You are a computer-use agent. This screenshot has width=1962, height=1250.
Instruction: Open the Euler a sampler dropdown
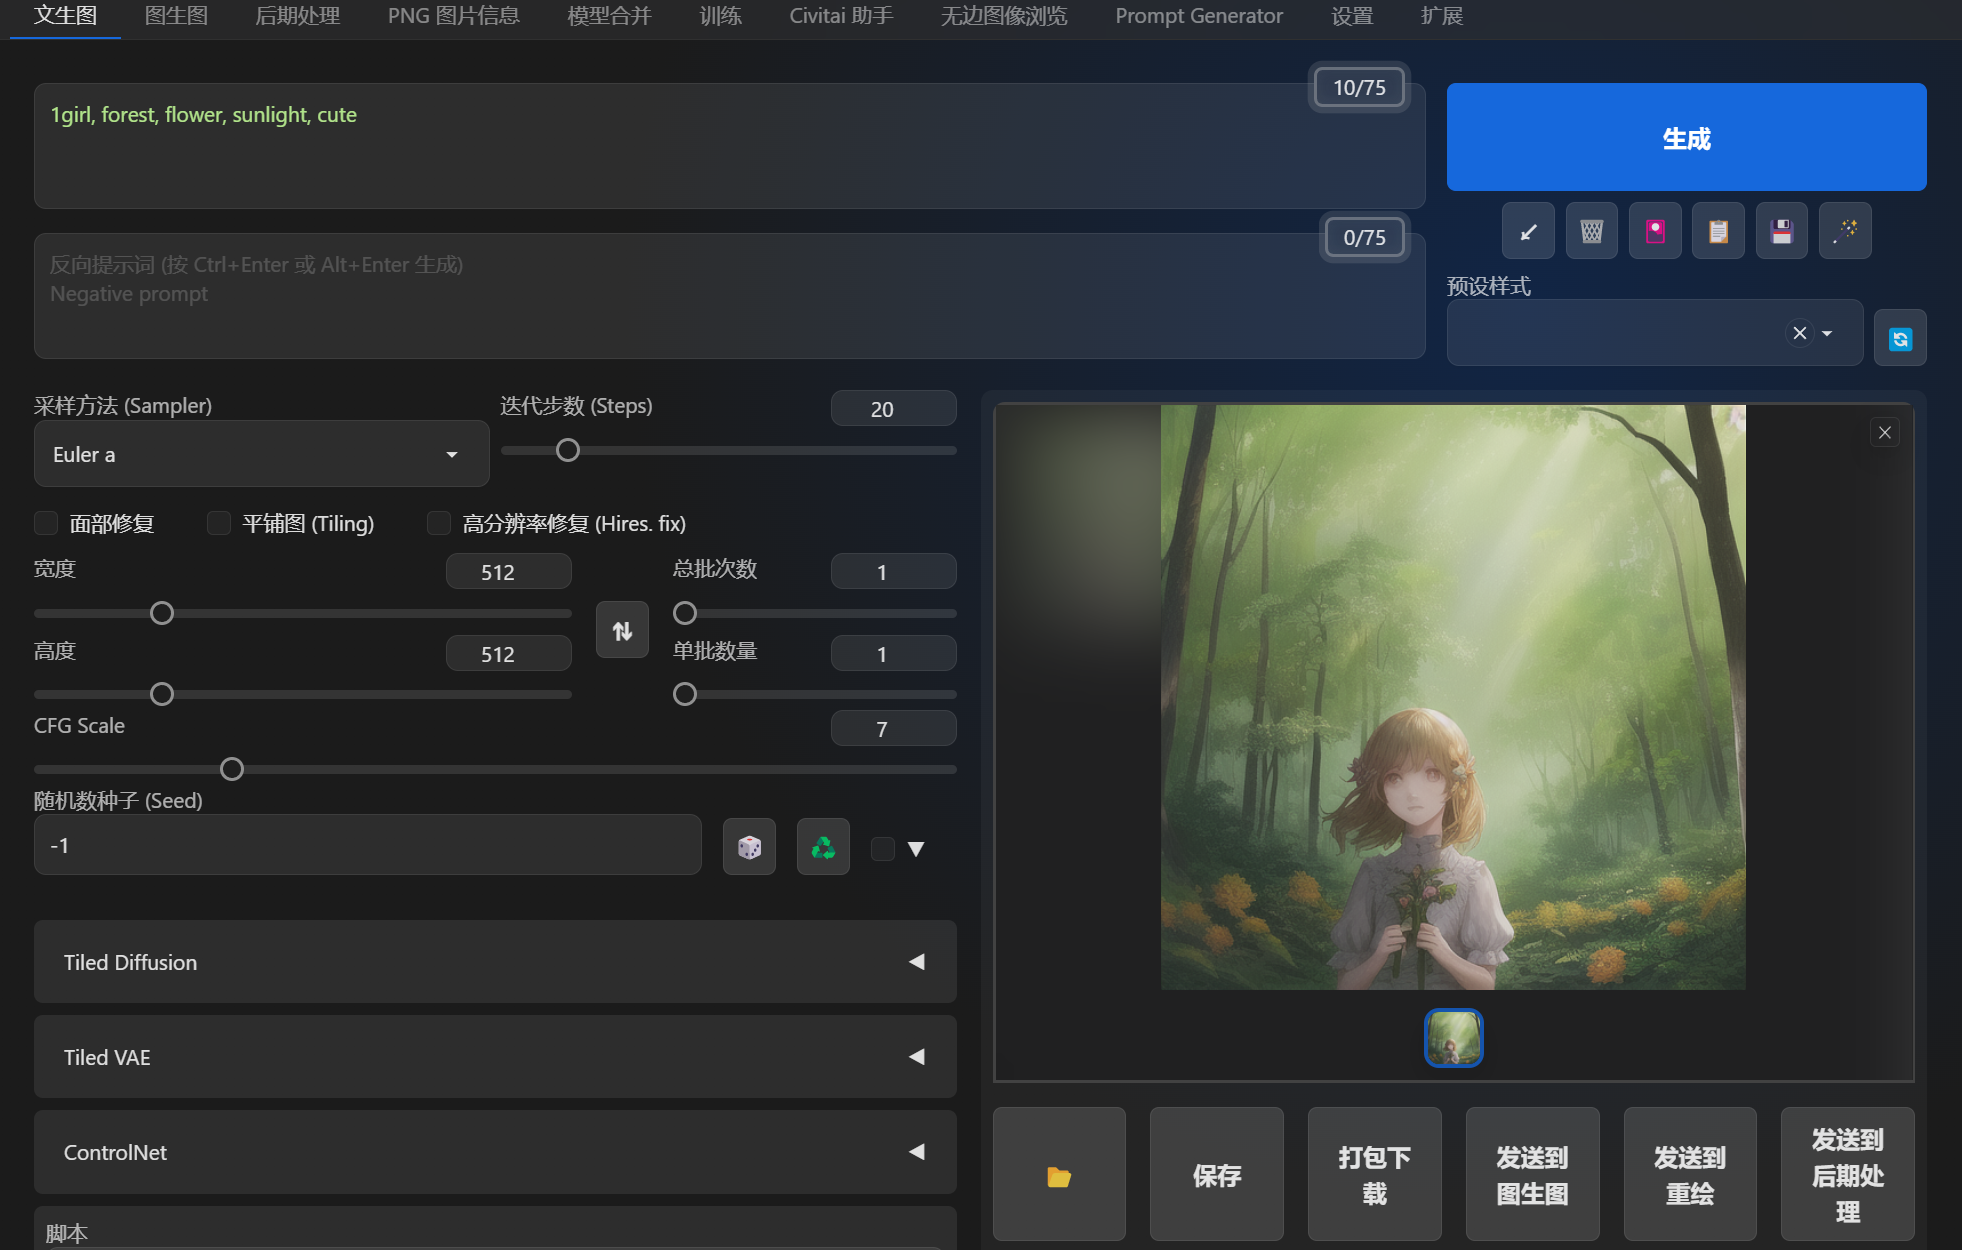pyautogui.click(x=261, y=454)
